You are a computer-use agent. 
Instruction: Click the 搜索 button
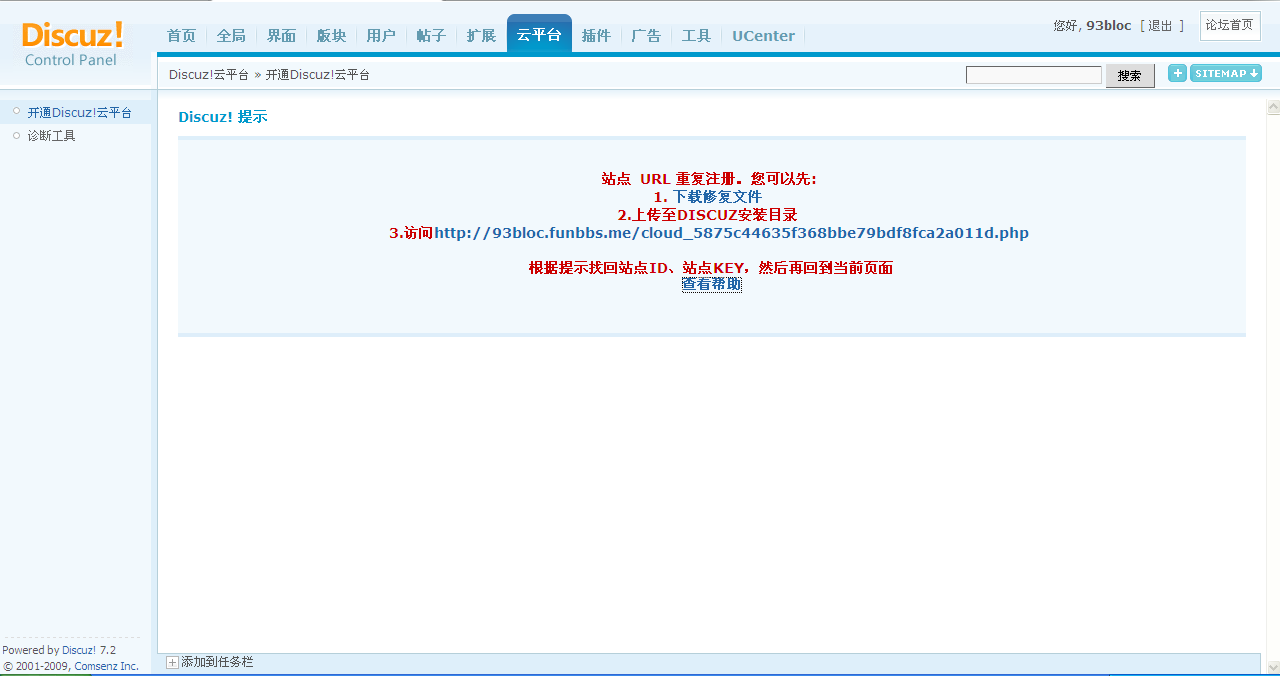coord(1130,76)
